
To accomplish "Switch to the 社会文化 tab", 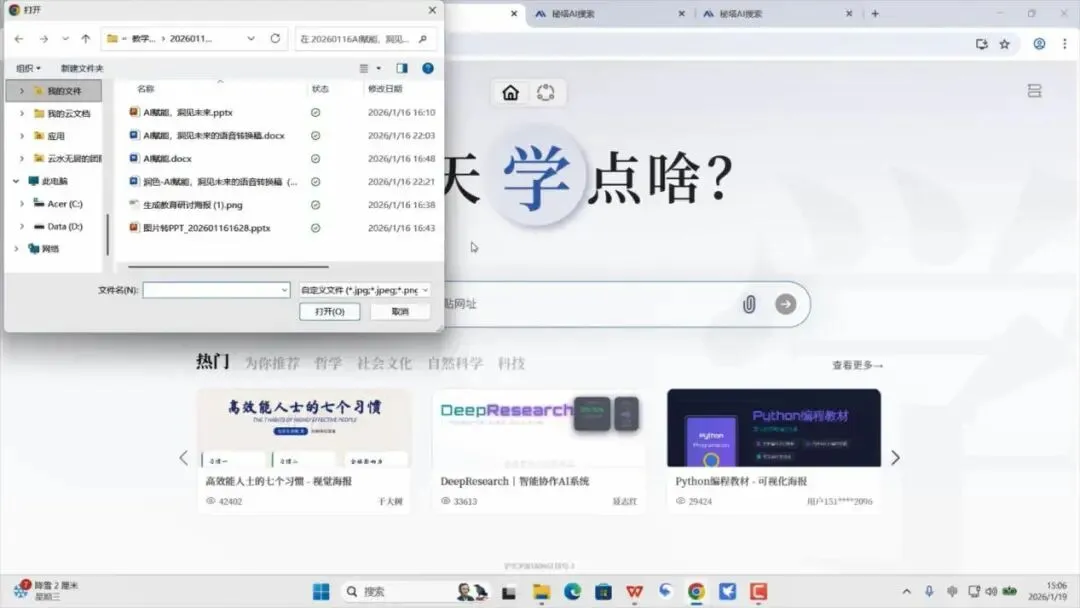I will 384,363.
